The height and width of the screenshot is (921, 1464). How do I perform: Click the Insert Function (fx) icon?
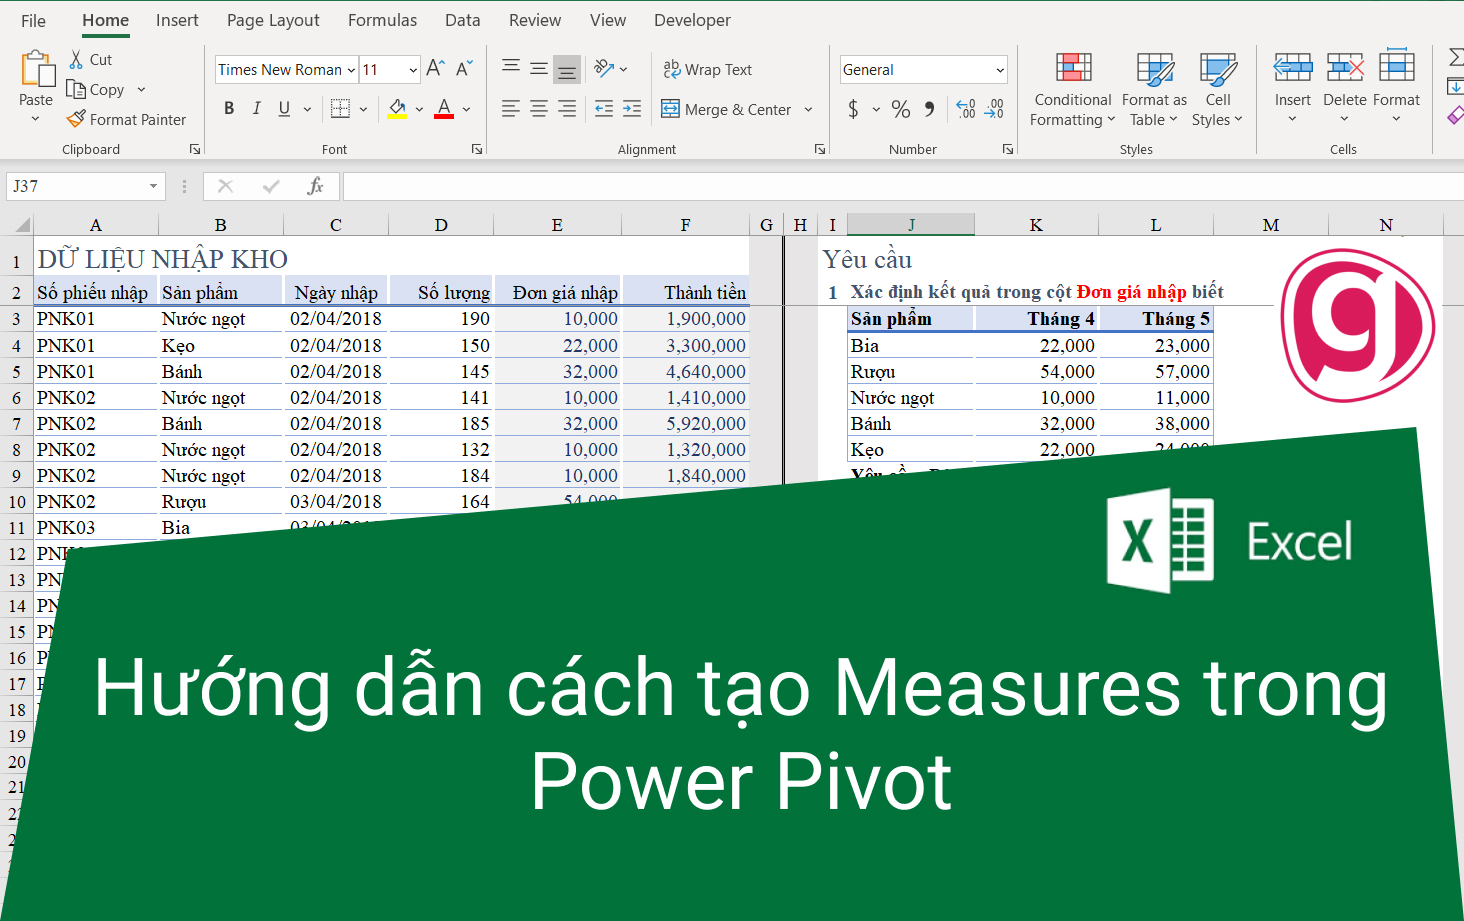[316, 186]
